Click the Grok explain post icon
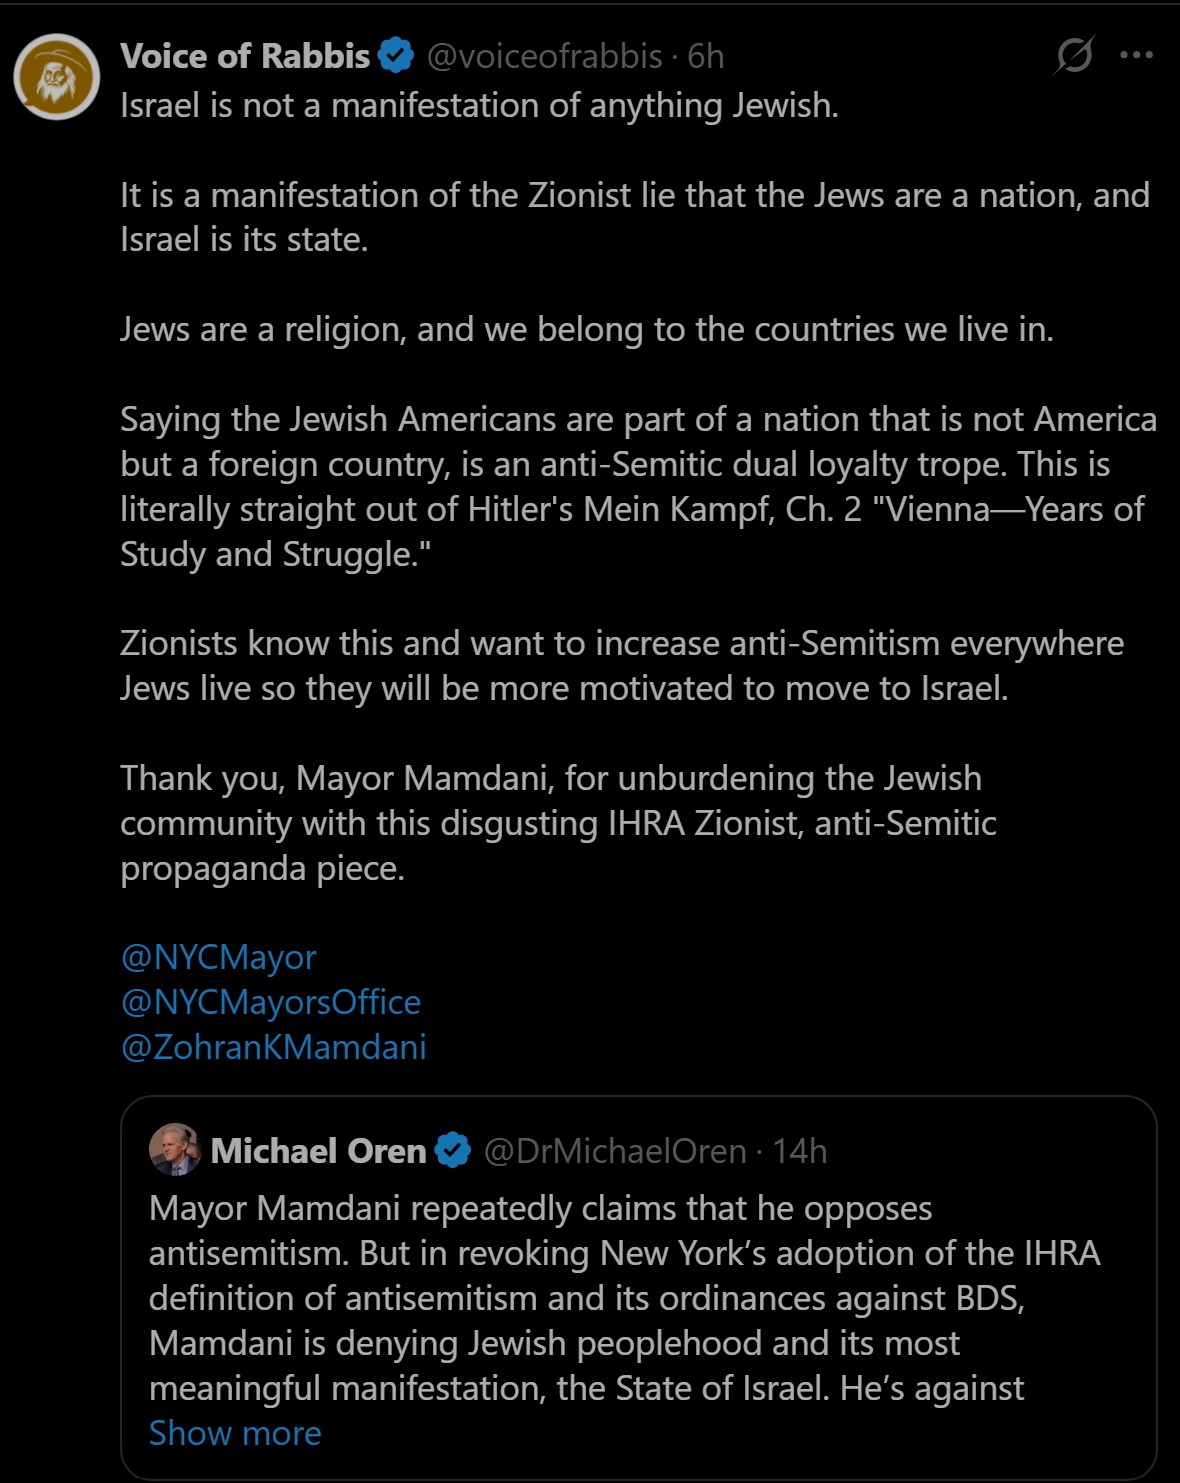The height and width of the screenshot is (1483, 1180). (1074, 56)
